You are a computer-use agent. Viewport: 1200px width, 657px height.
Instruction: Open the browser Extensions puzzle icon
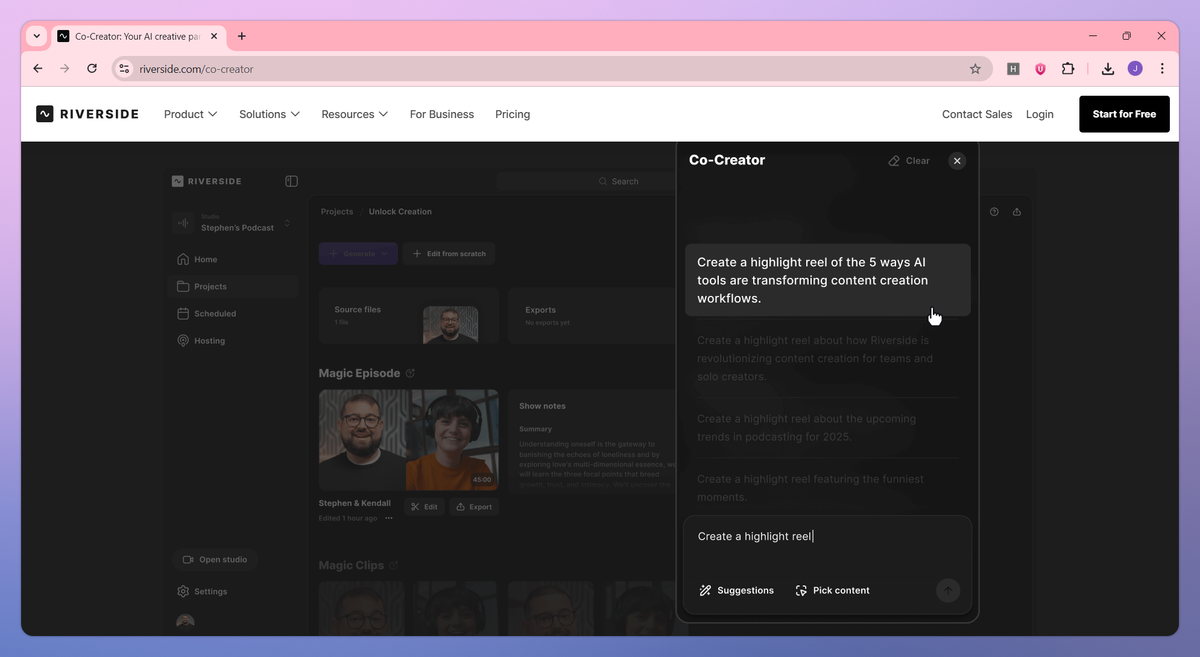[x=1068, y=69]
